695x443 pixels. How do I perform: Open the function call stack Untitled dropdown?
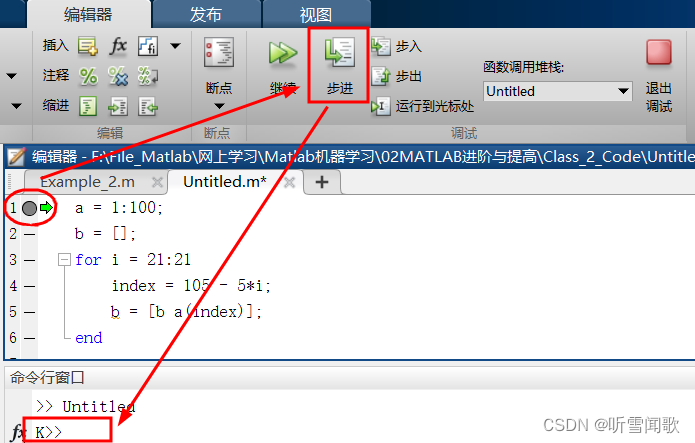[558, 91]
